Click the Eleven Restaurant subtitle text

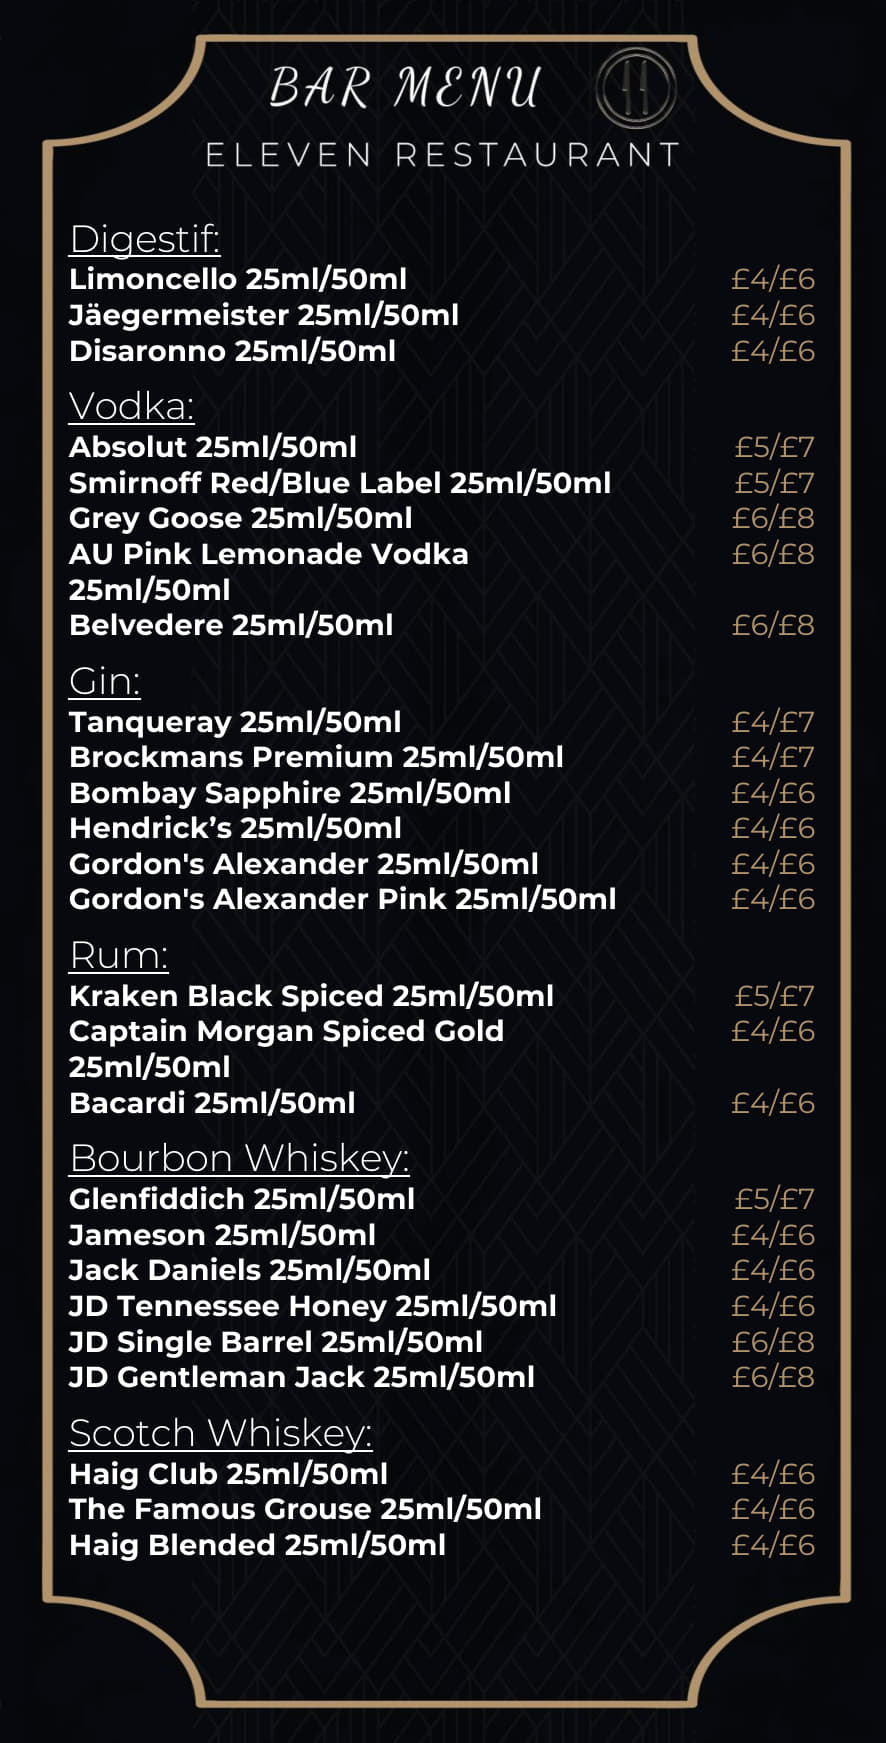[x=442, y=155]
